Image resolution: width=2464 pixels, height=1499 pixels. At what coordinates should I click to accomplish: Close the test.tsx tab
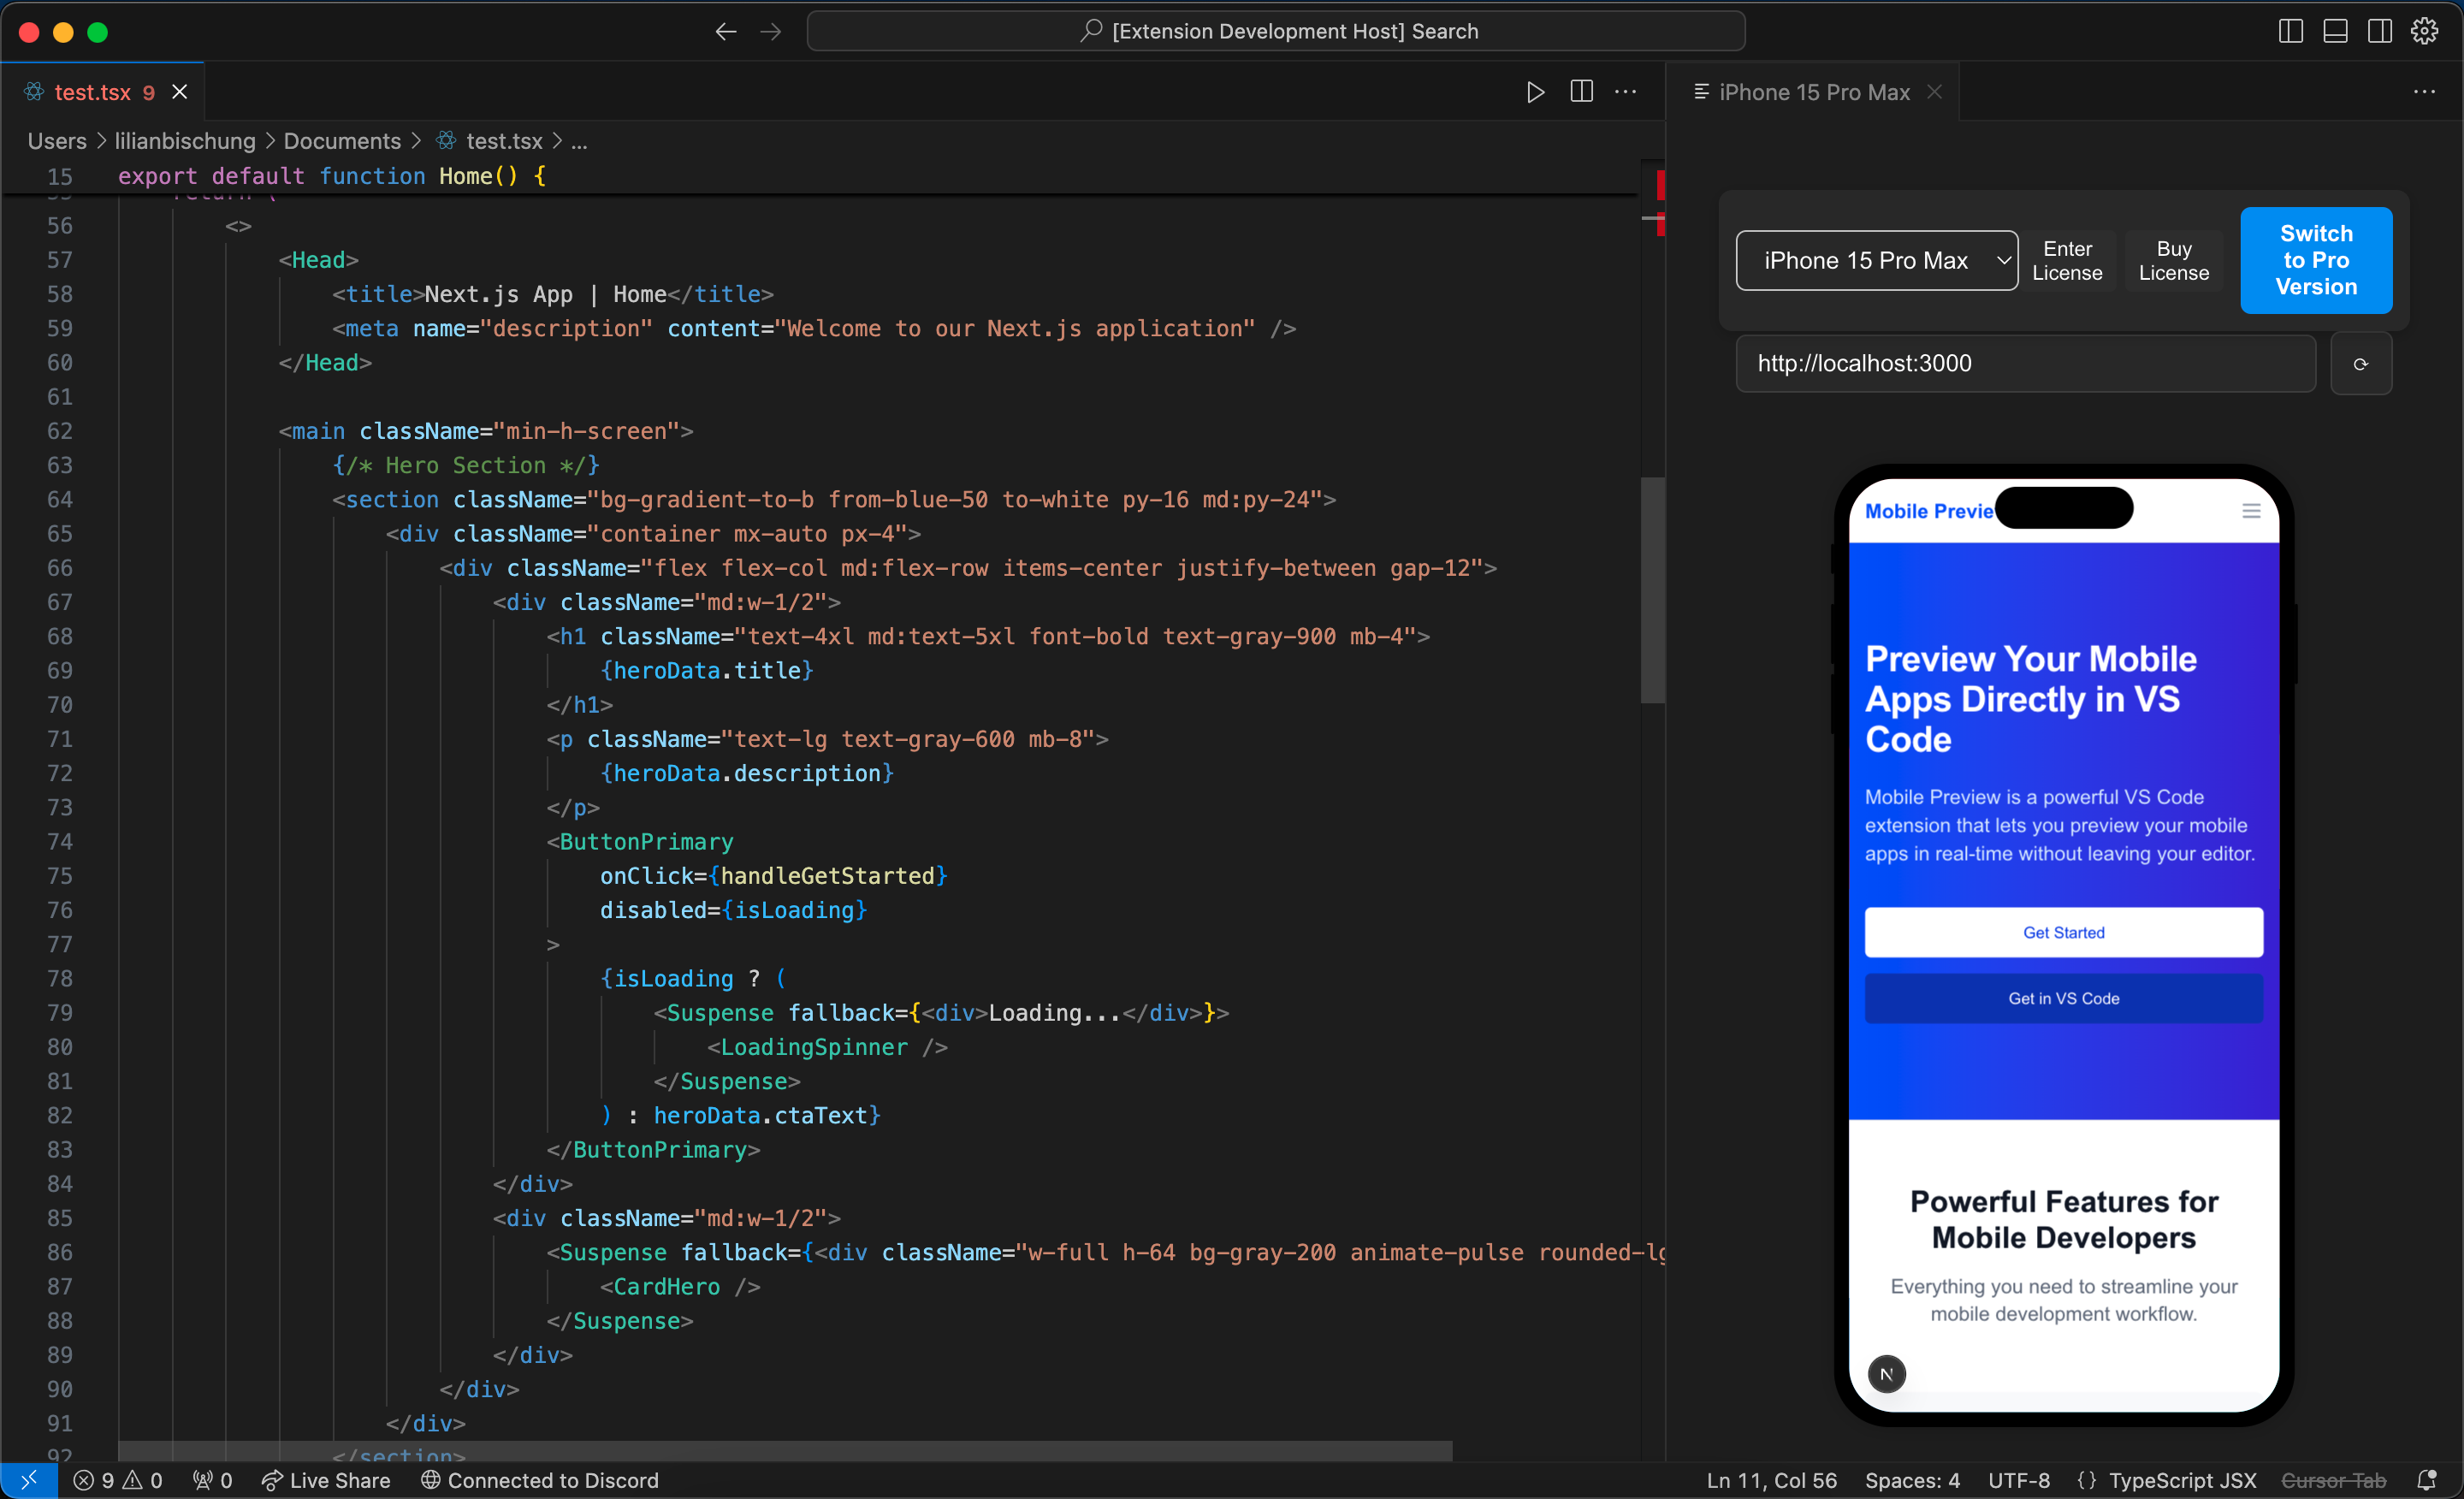click(180, 92)
